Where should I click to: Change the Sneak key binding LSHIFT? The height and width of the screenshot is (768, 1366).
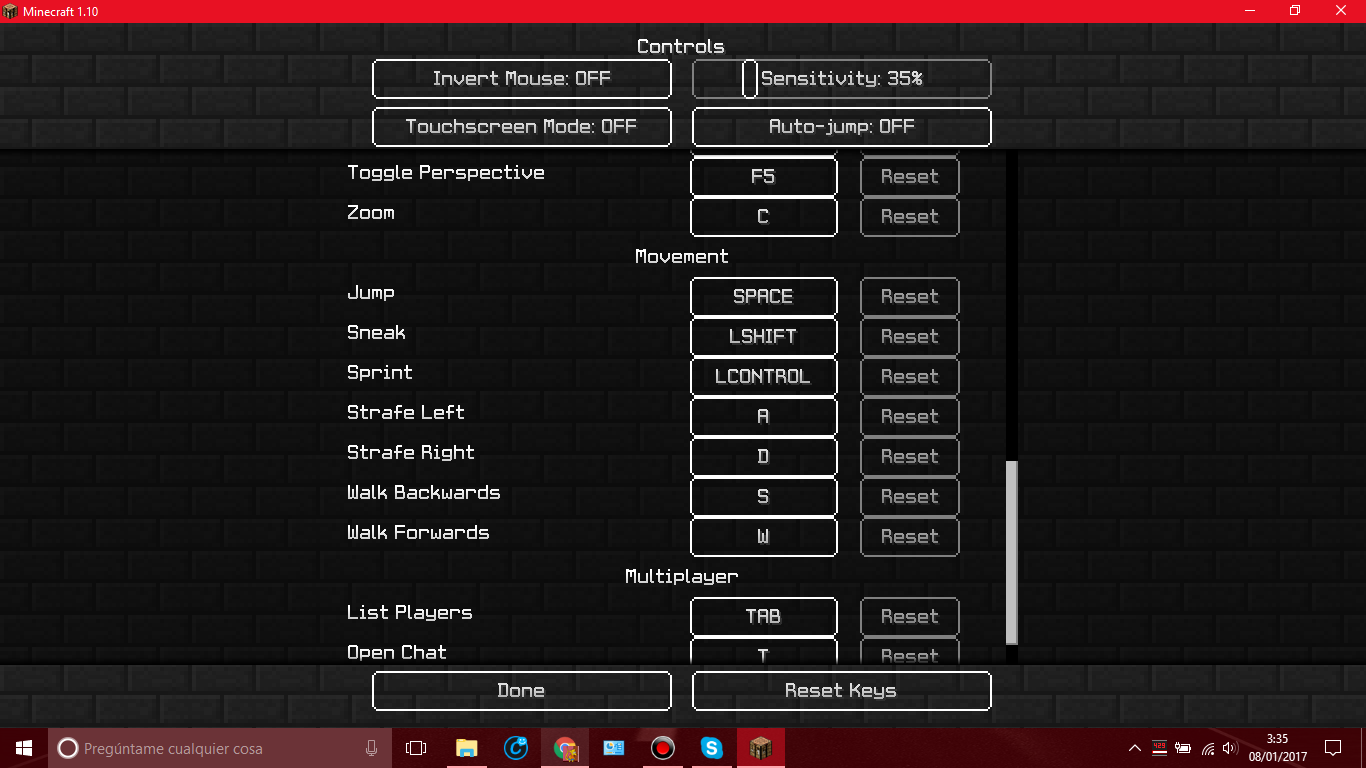click(x=763, y=337)
